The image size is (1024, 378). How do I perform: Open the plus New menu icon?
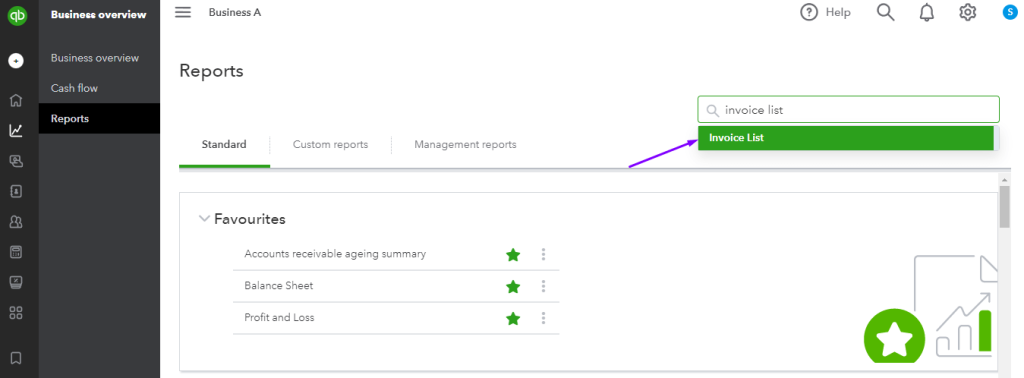click(16, 61)
